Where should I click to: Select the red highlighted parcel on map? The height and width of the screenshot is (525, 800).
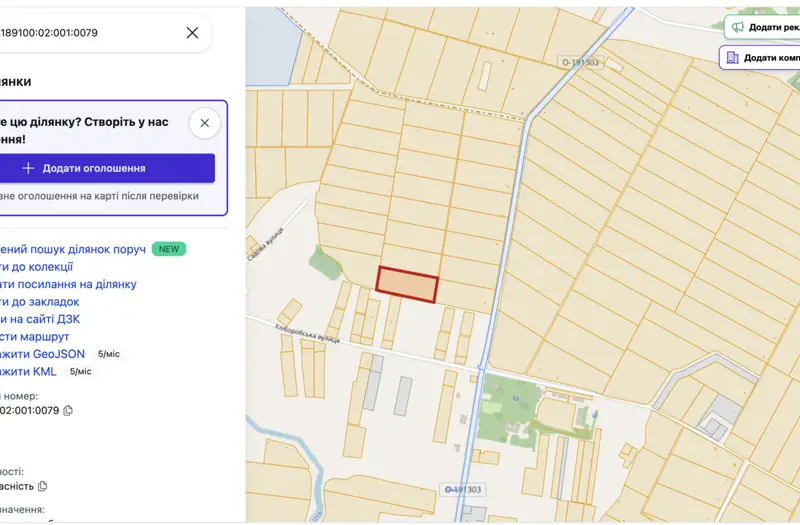[407, 285]
